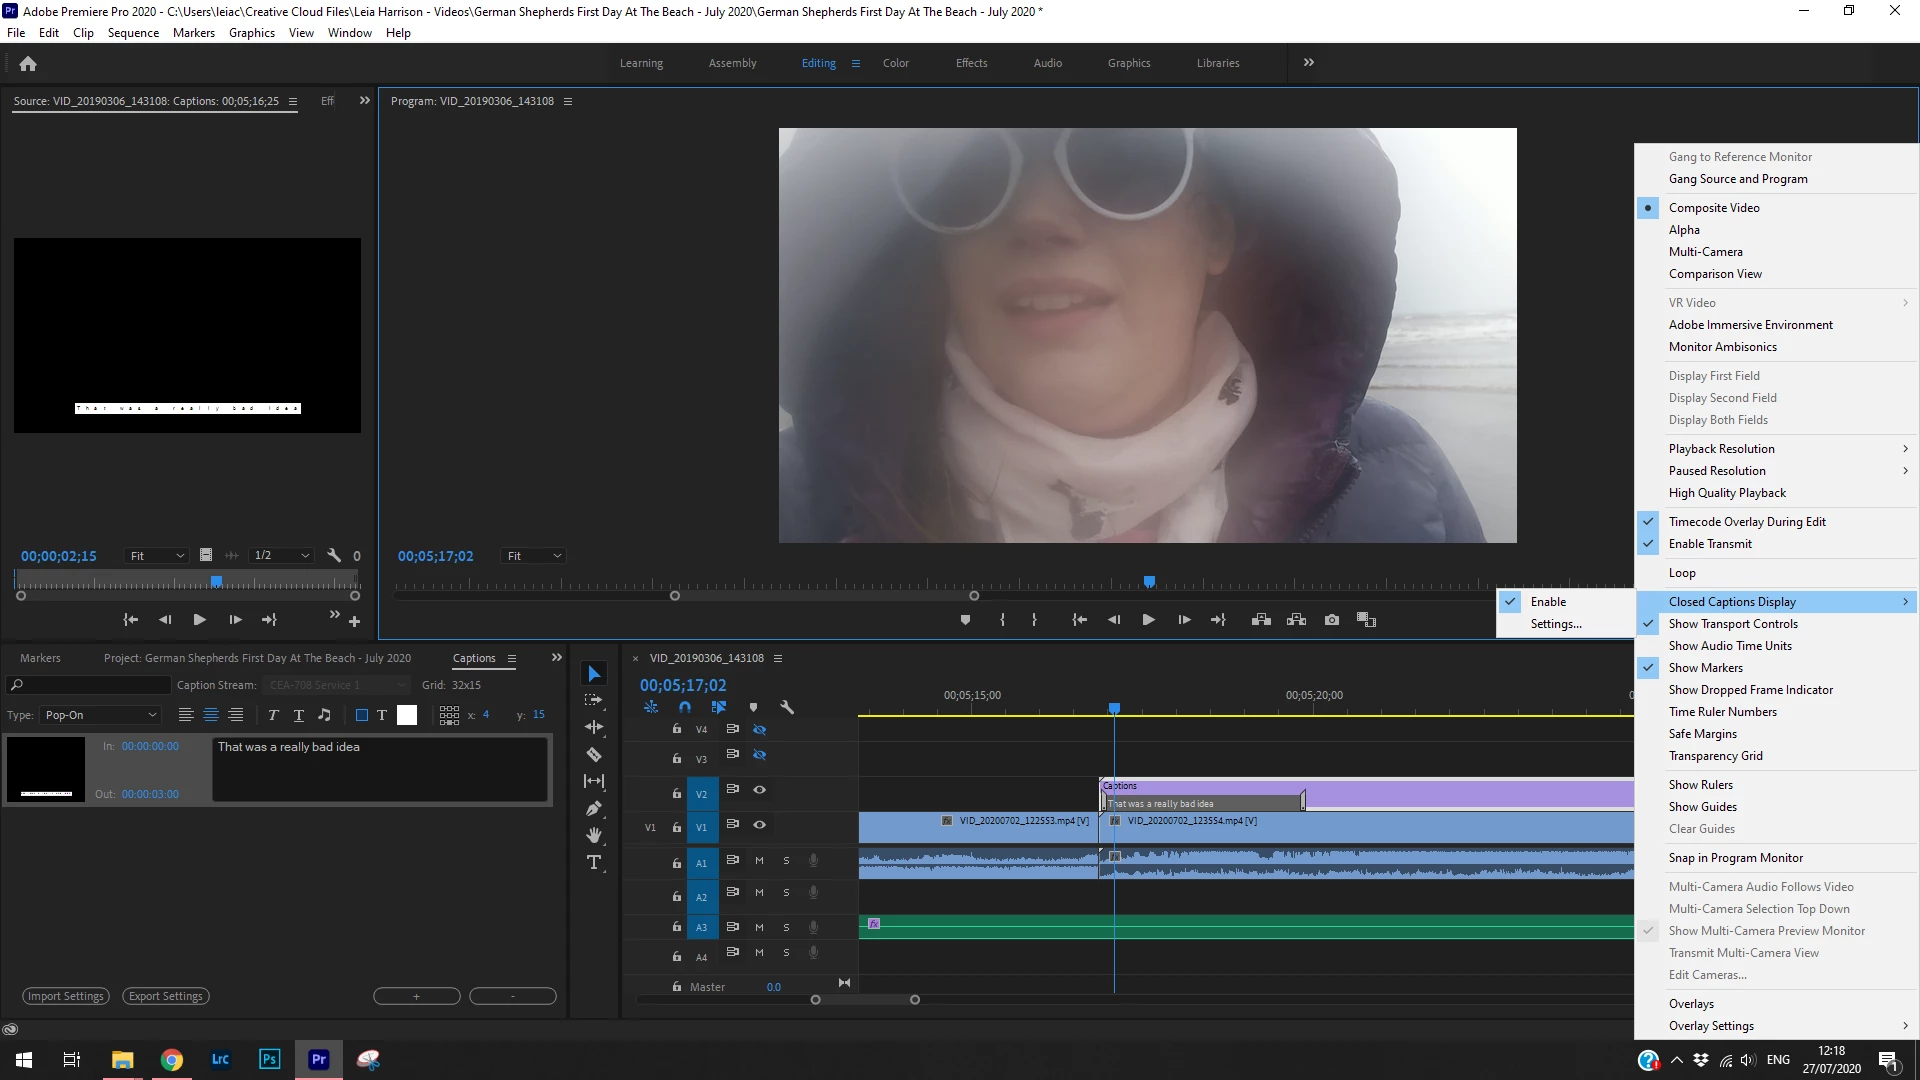
Task: Select the Hand tool
Action: (594, 835)
